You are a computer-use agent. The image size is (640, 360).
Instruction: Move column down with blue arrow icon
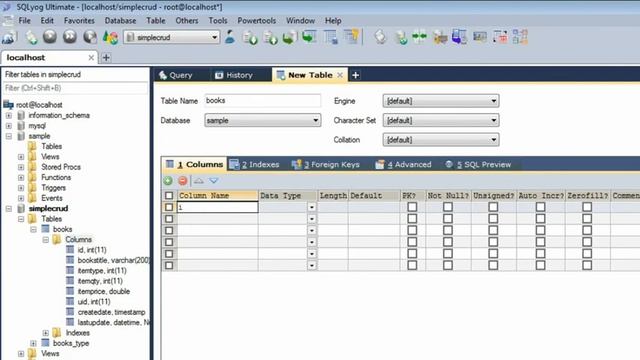tap(214, 180)
